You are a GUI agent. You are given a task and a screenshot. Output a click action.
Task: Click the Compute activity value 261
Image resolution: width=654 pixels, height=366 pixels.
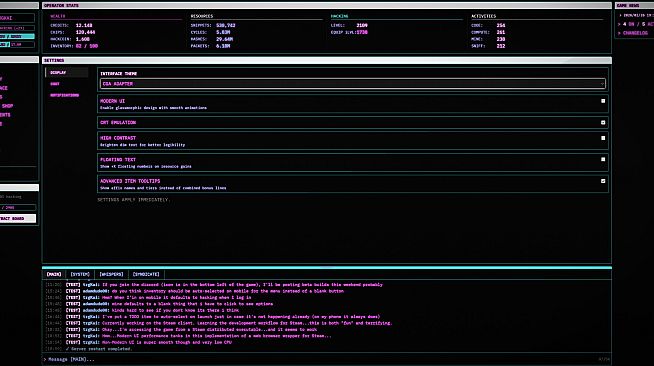click(501, 32)
